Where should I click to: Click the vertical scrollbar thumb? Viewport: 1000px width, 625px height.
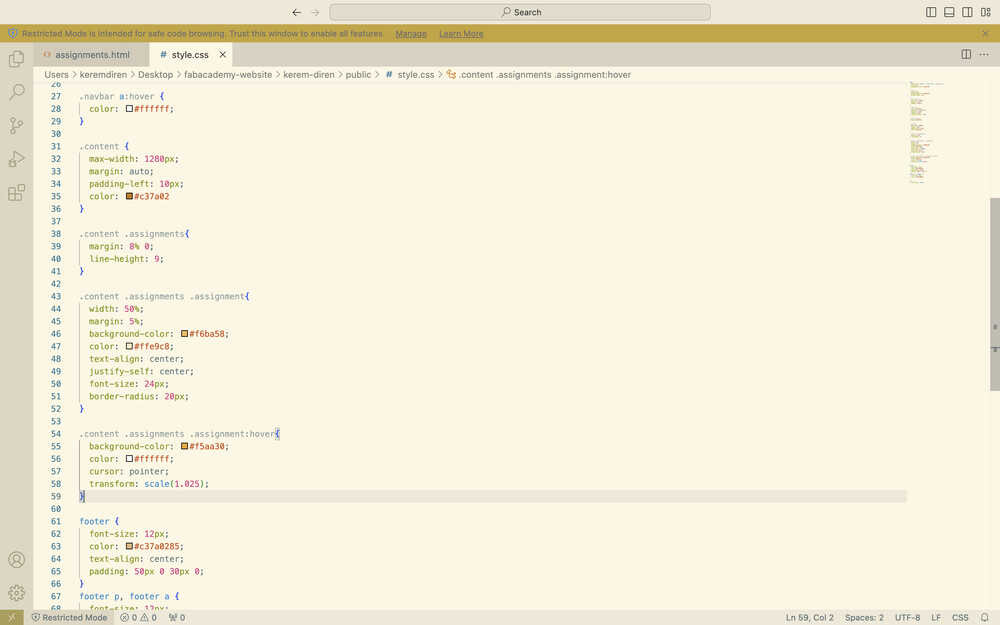(x=994, y=294)
